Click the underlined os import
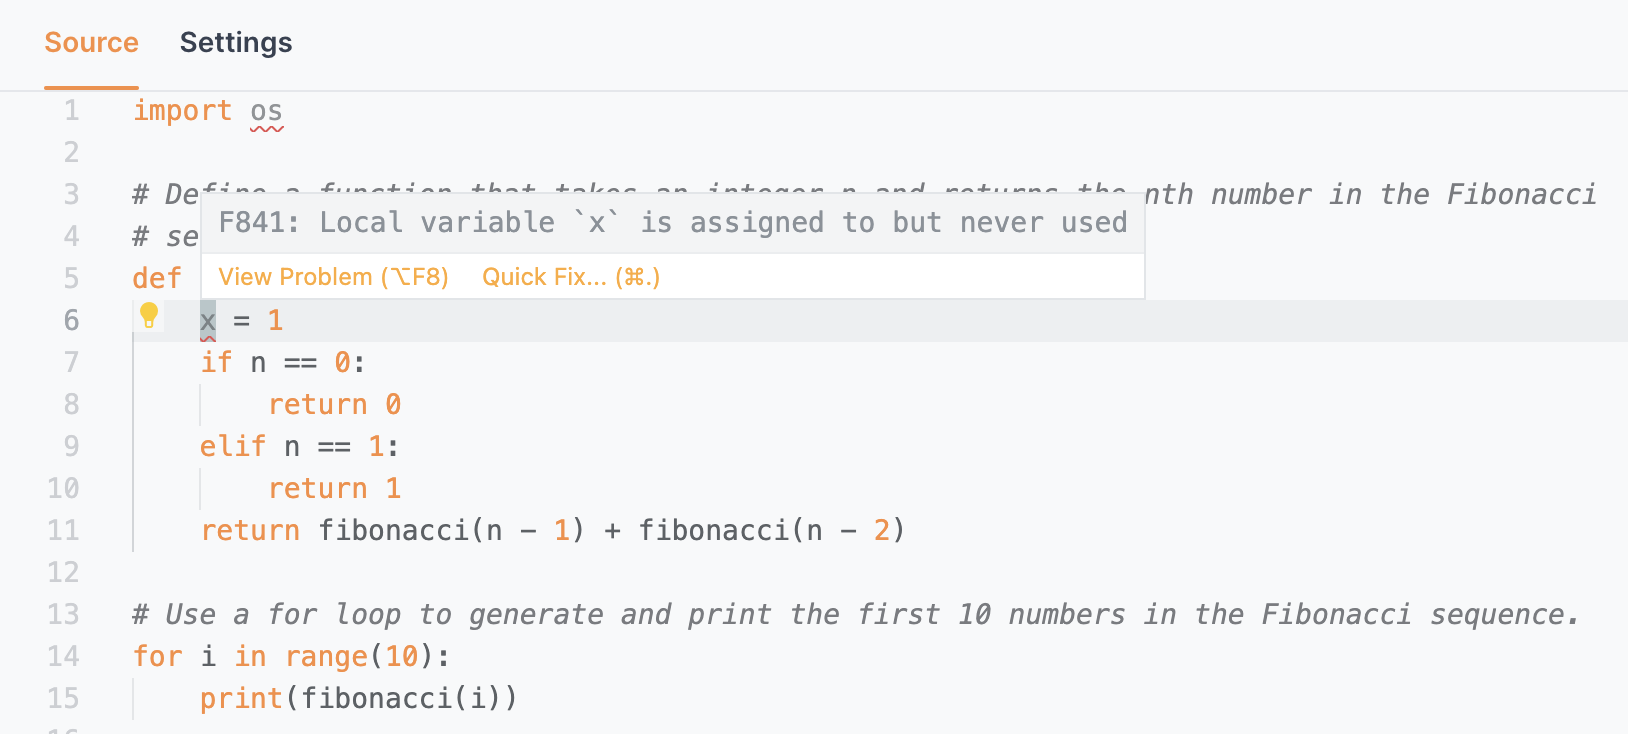The height and width of the screenshot is (734, 1628). (x=267, y=111)
